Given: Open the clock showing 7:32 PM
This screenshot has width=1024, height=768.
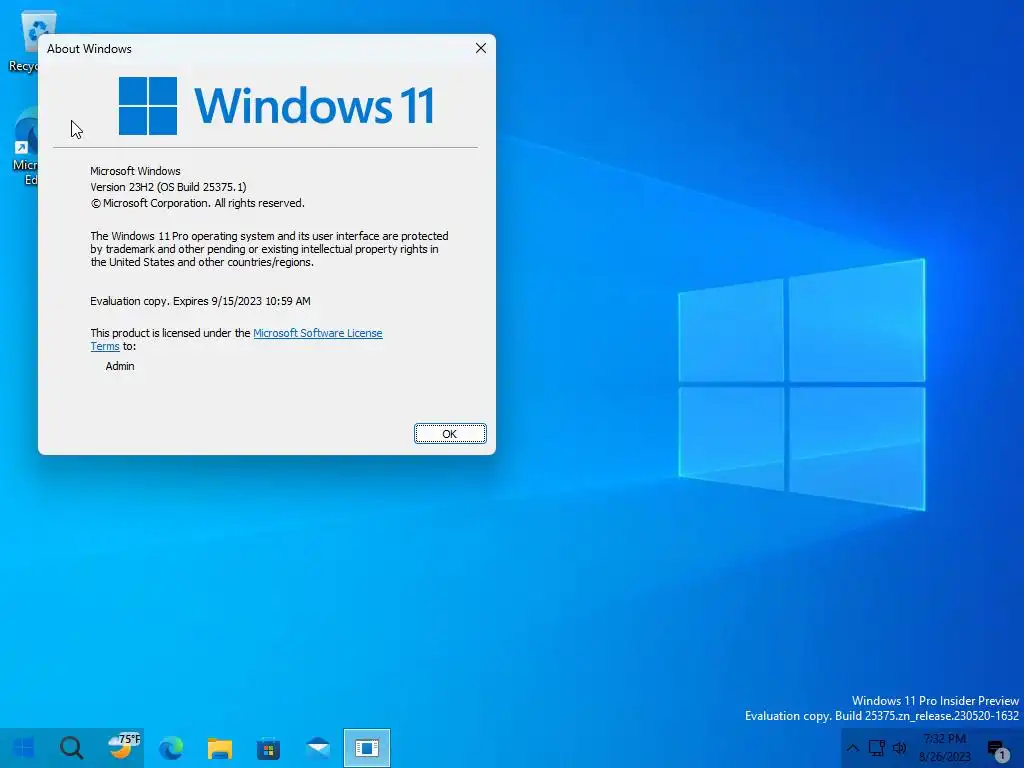Looking at the screenshot, I should [945, 748].
